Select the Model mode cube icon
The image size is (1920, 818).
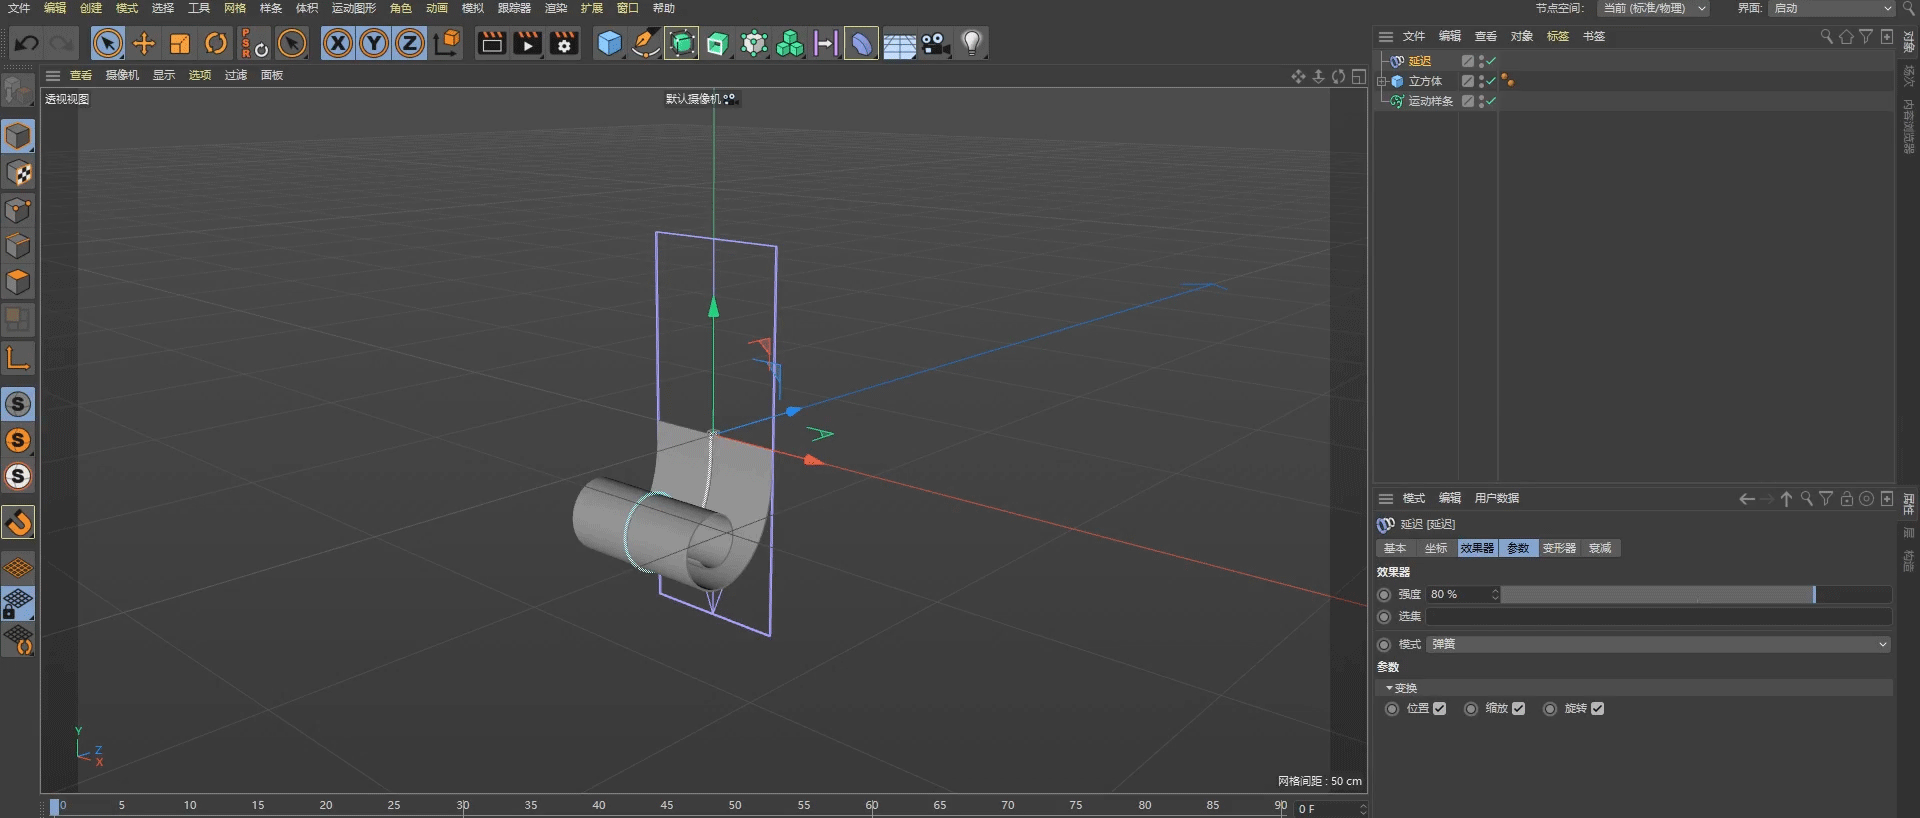click(18, 136)
